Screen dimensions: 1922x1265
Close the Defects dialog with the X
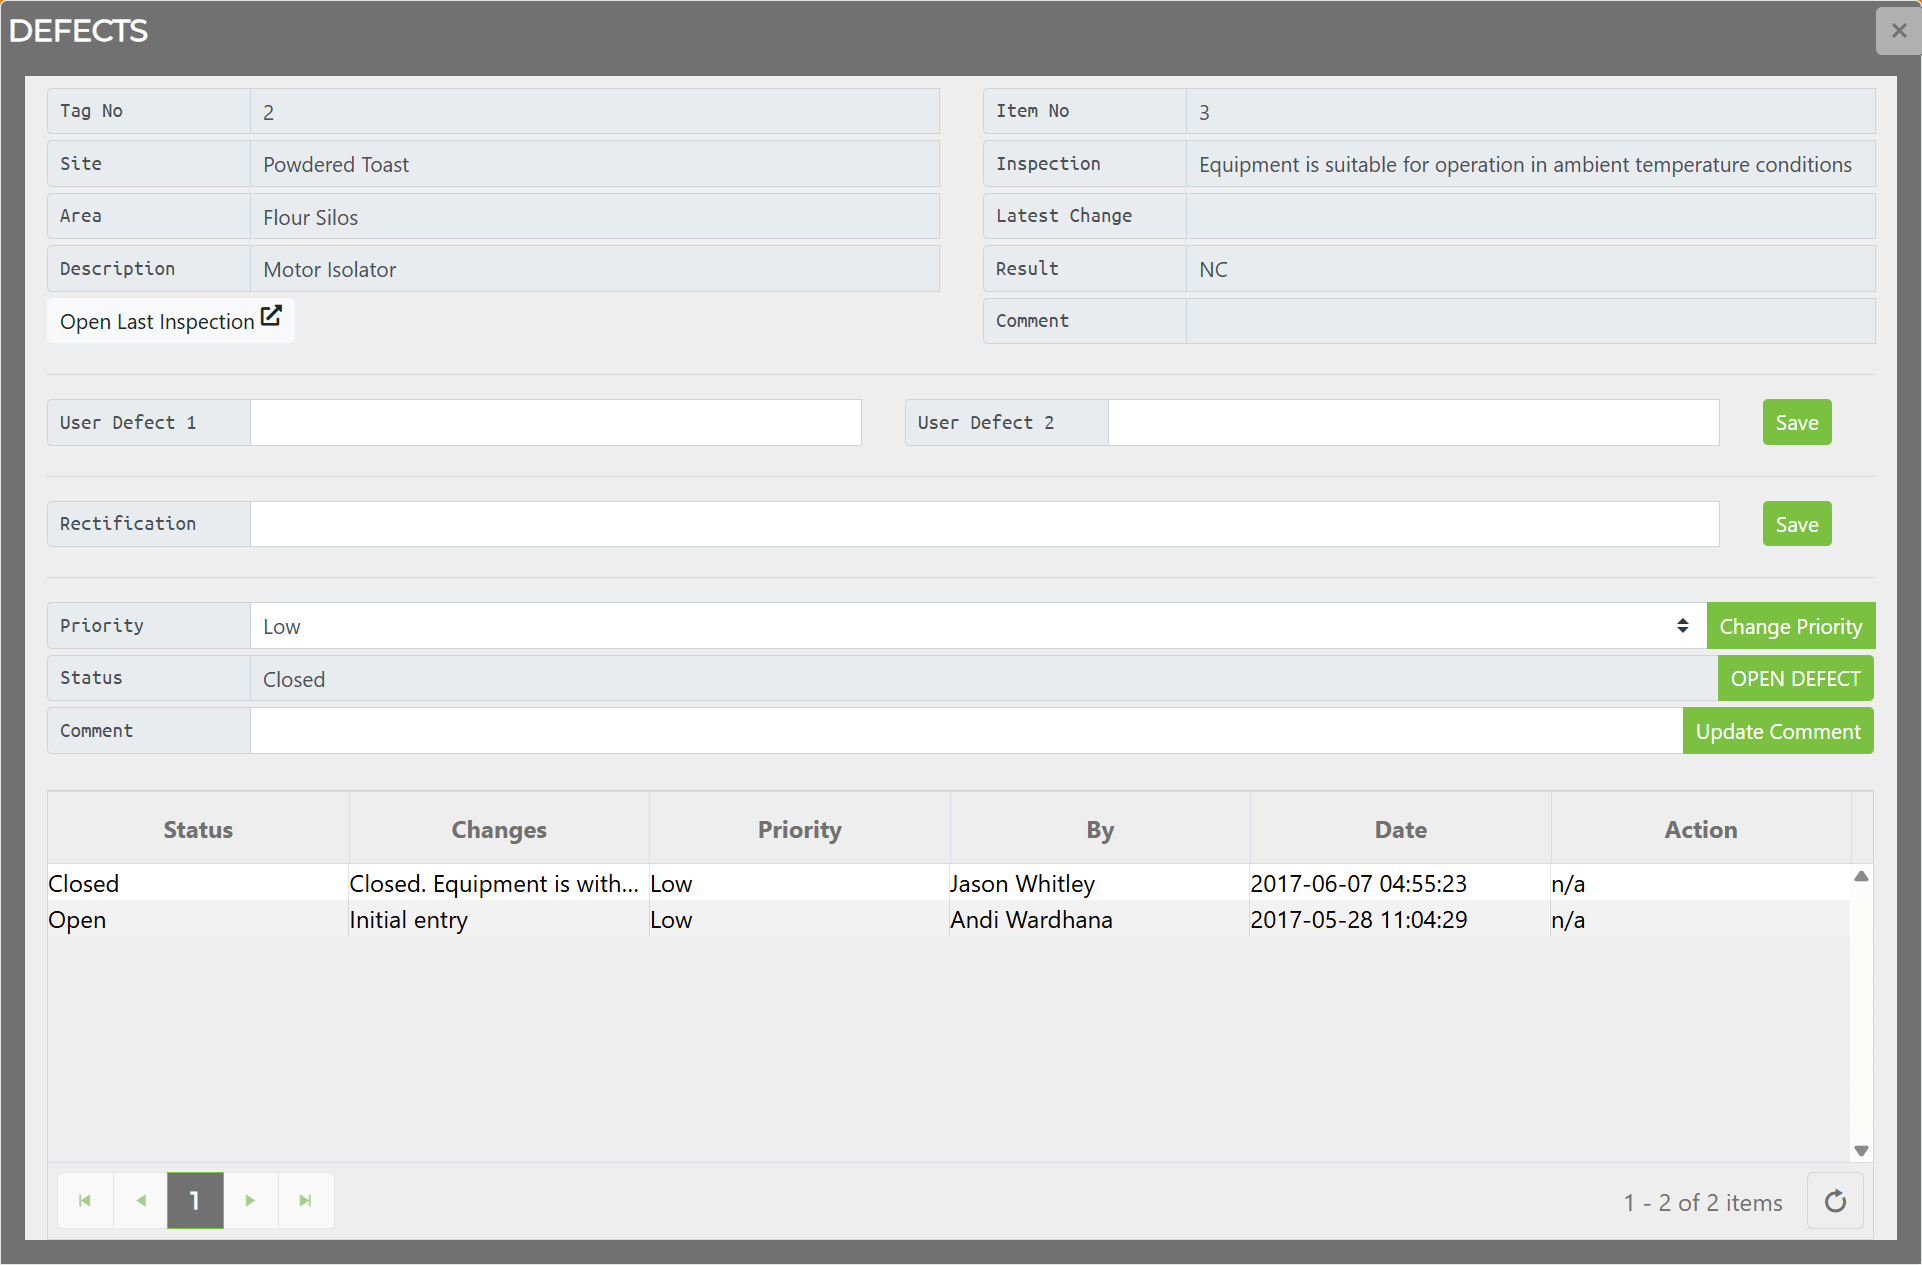1898,31
